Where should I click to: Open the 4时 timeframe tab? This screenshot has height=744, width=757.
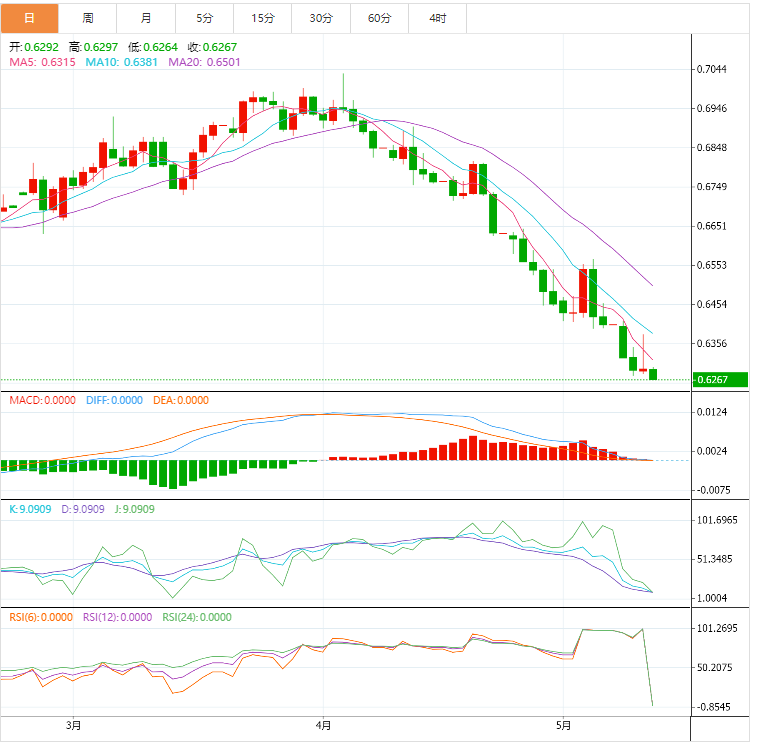coord(438,18)
